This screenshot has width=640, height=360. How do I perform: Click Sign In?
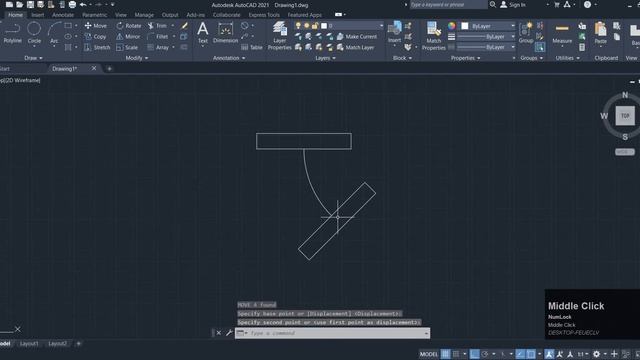coord(513,4)
